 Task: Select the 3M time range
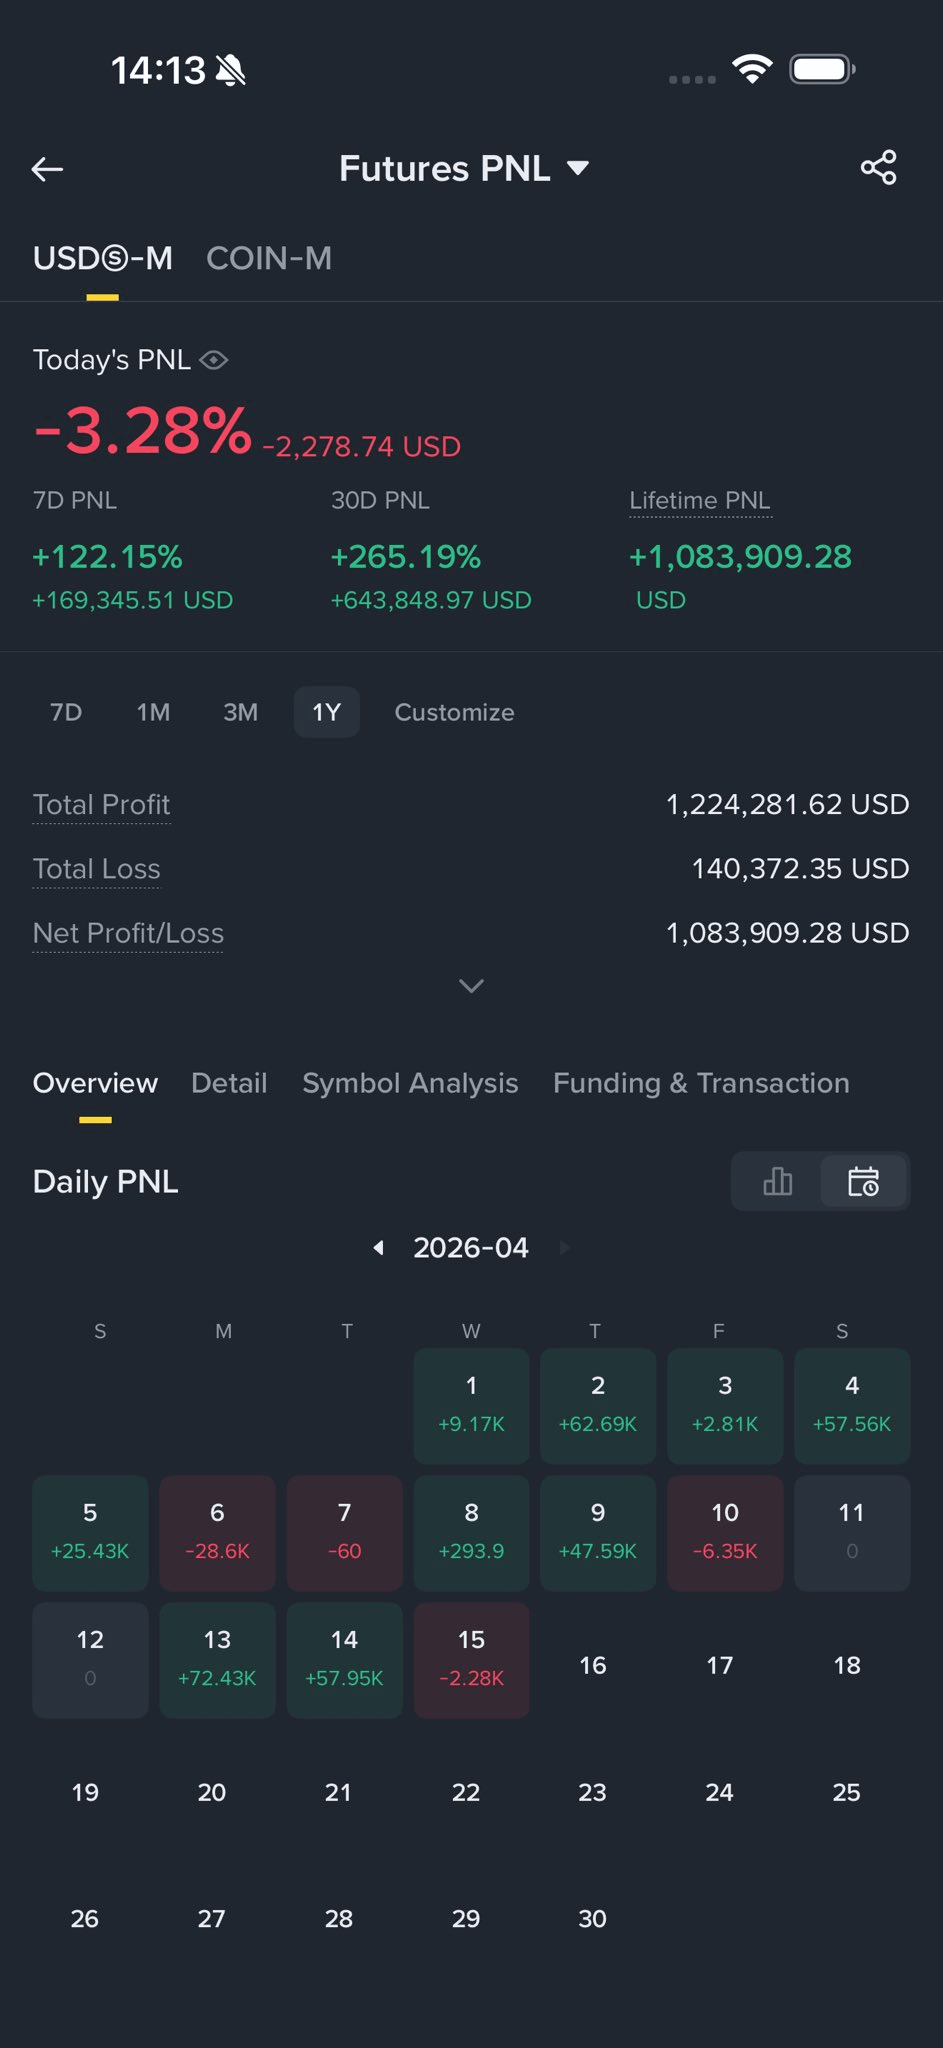(x=240, y=712)
